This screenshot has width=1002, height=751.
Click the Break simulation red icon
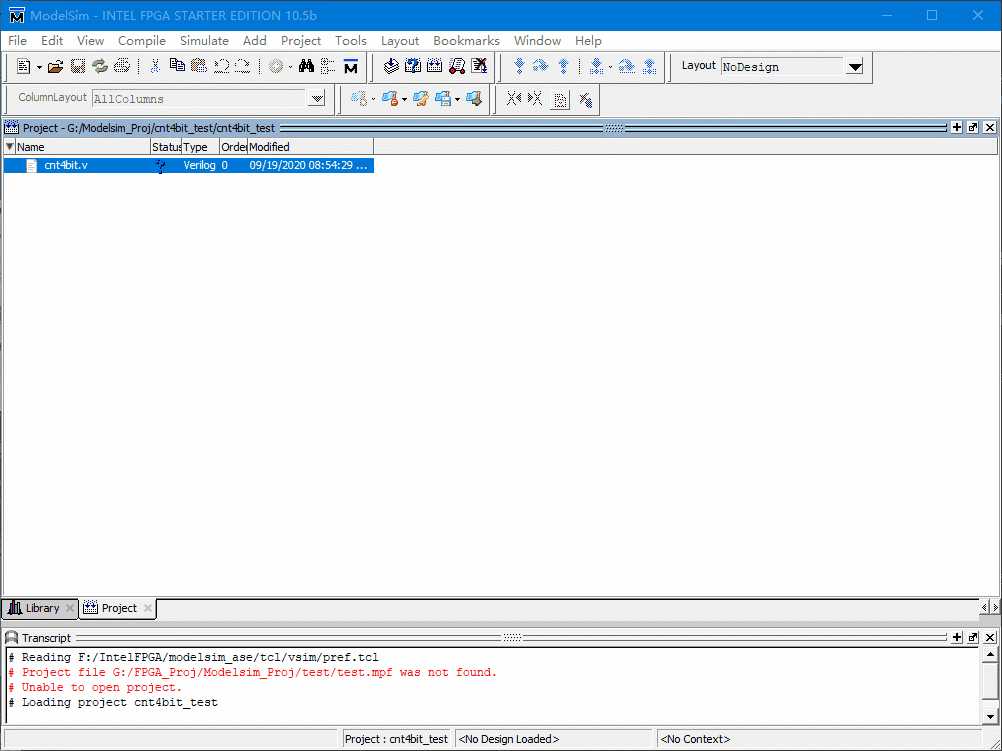[457, 66]
